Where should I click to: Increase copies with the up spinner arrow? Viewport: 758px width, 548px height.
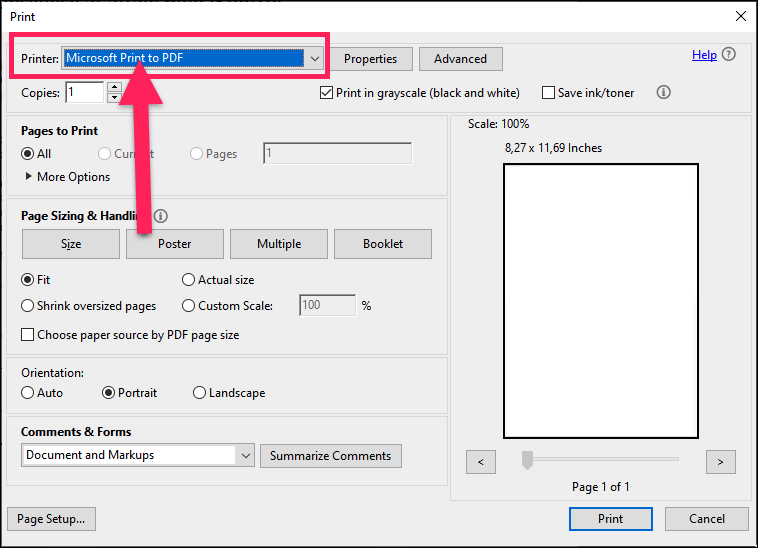[x=114, y=87]
